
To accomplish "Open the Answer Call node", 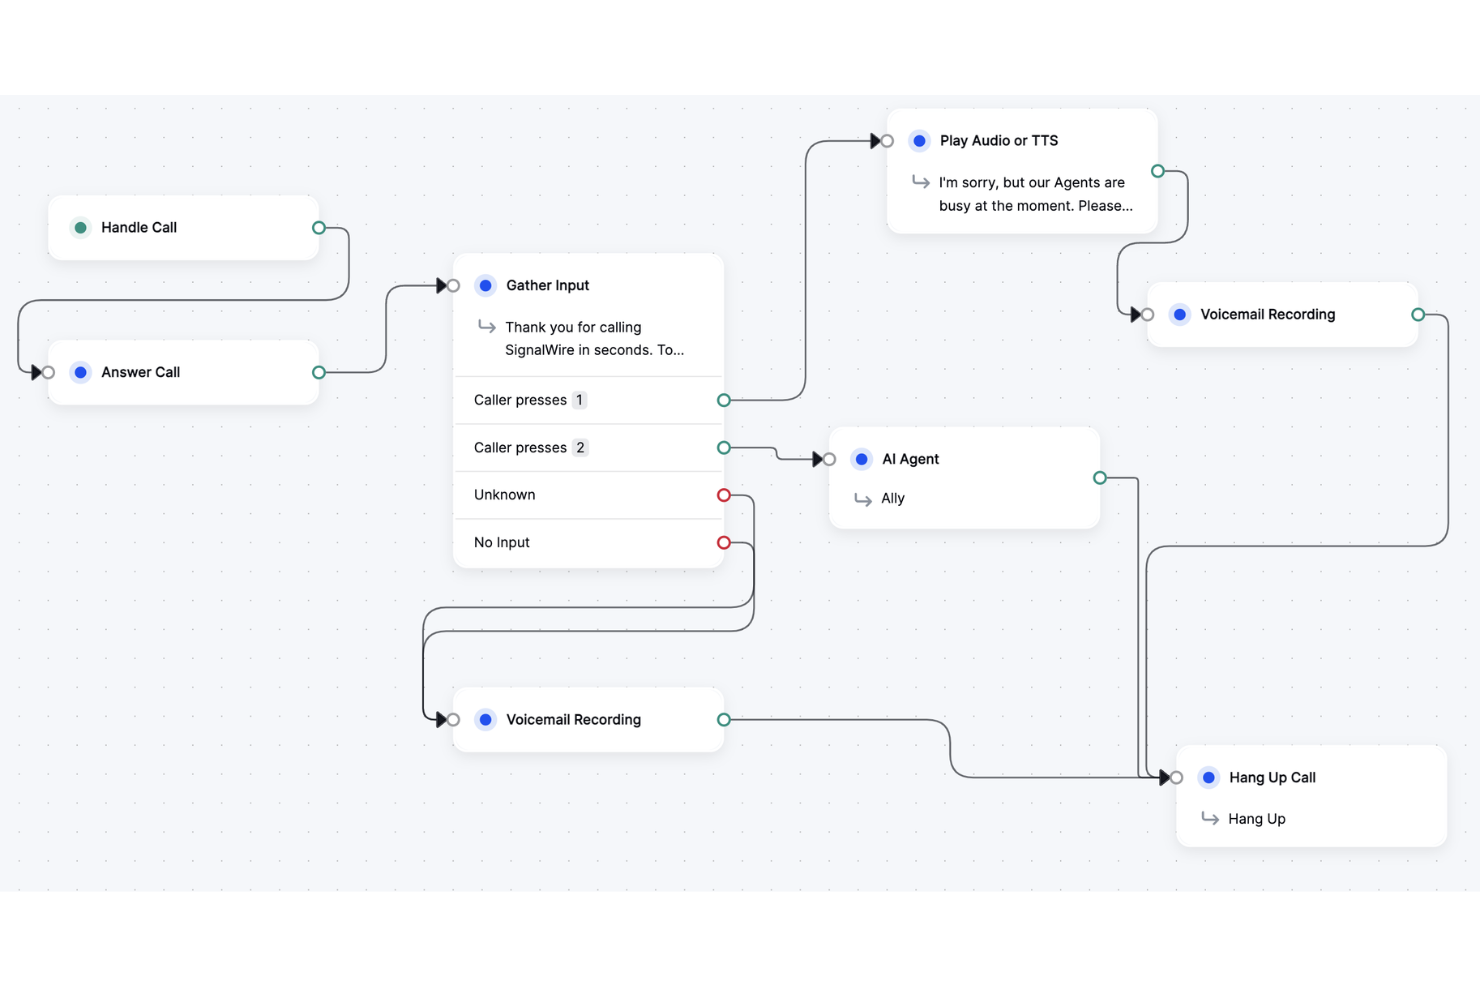I will click(x=140, y=372).
